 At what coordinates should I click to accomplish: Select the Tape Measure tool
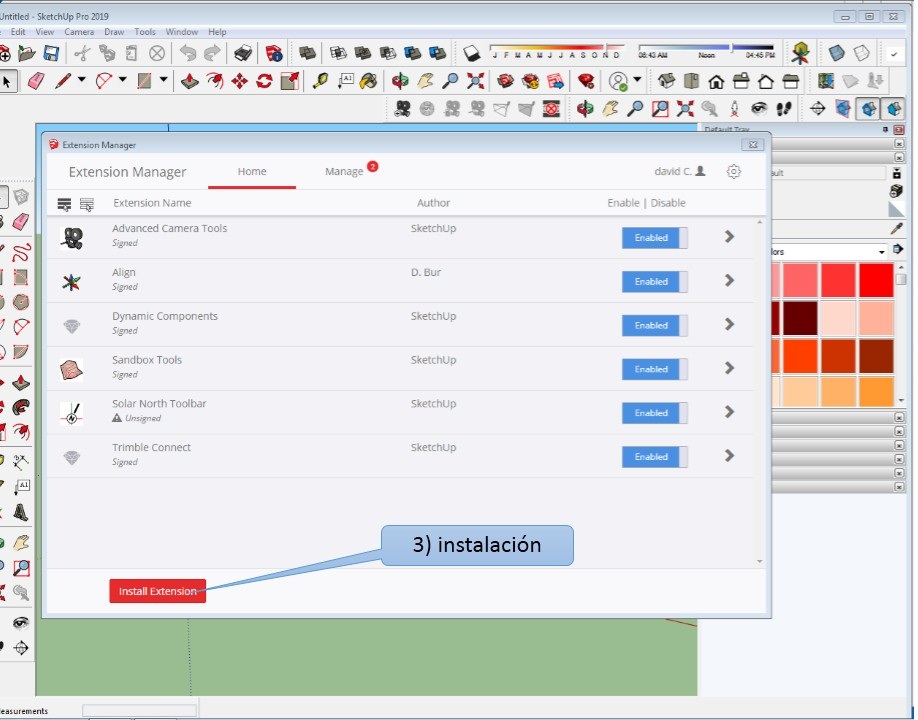pyautogui.click(x=320, y=81)
